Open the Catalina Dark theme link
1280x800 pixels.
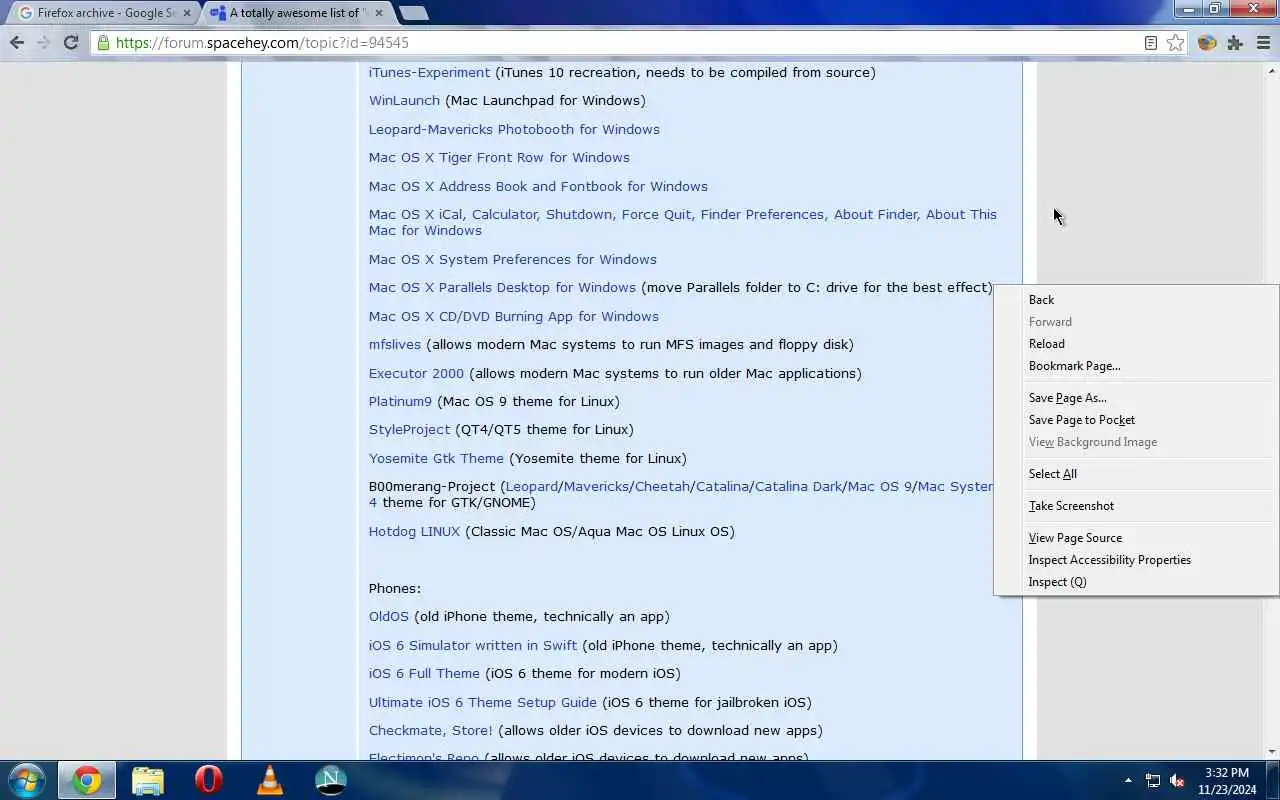pyautogui.click(x=798, y=486)
